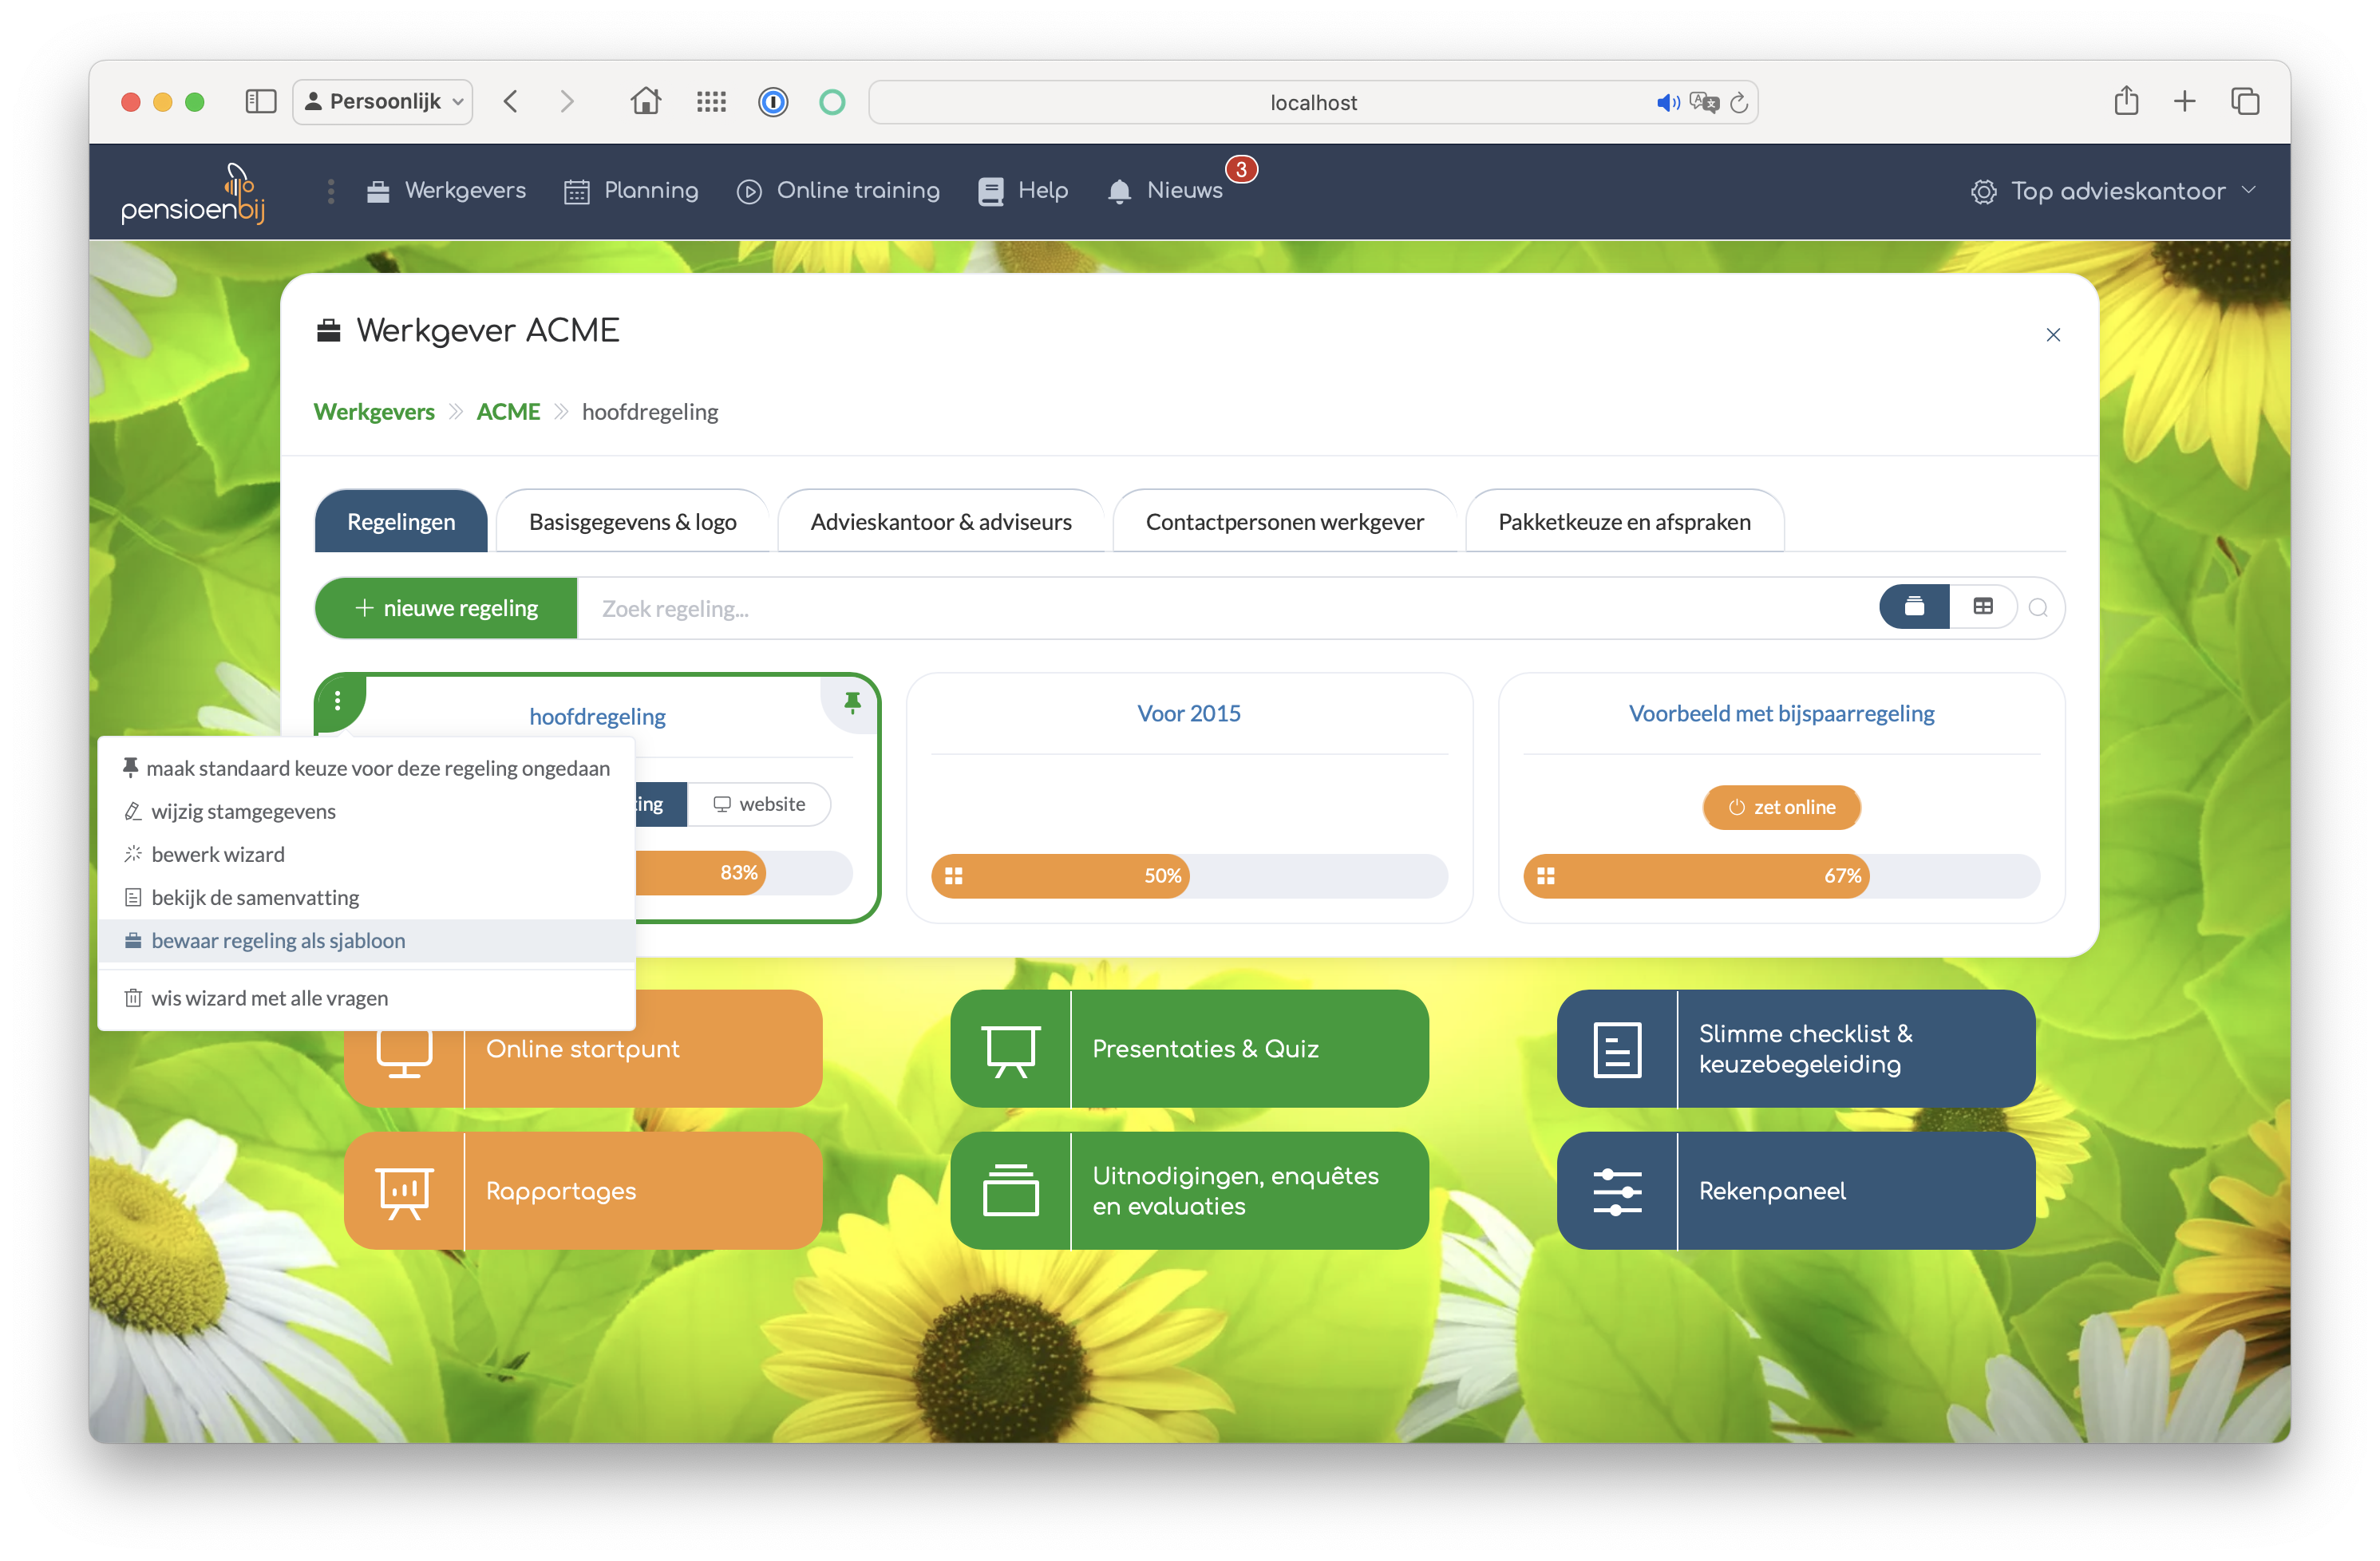
Task: Focus the Zoek regeling search field
Action: pyautogui.click(x=1228, y=608)
